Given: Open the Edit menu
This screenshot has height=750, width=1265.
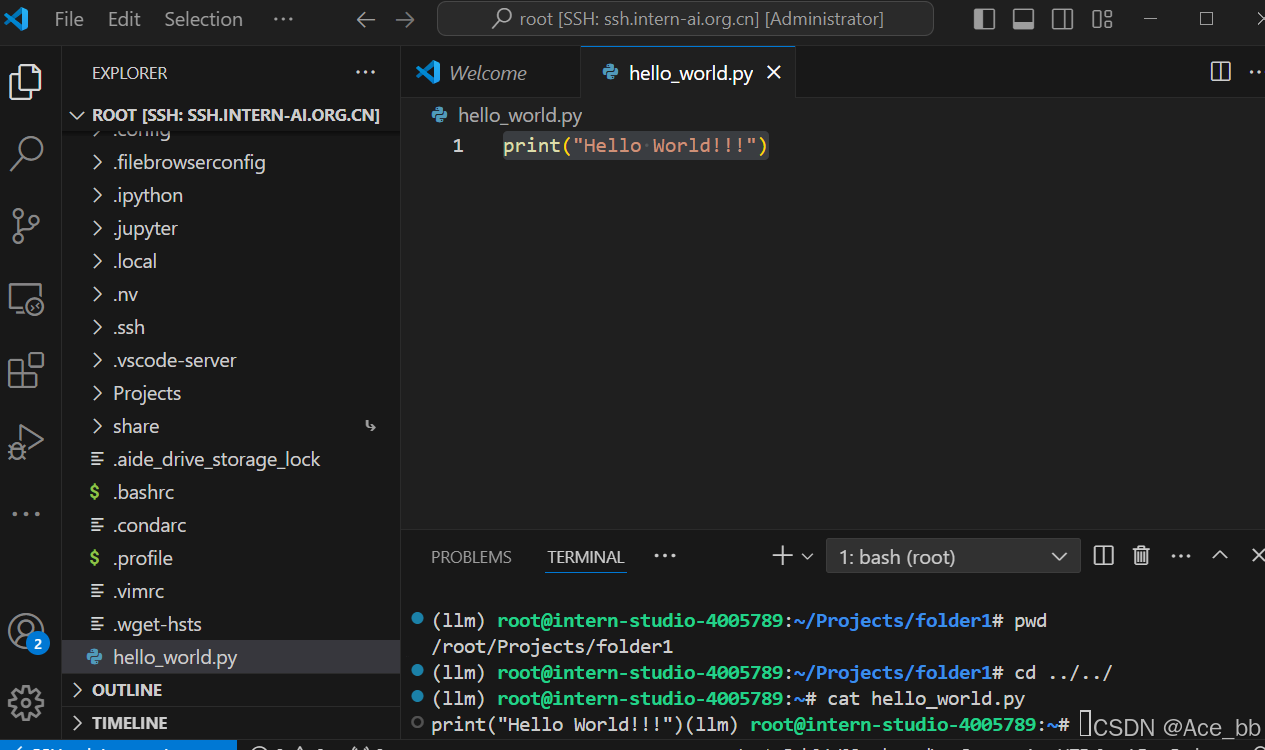Looking at the screenshot, I should click(124, 19).
